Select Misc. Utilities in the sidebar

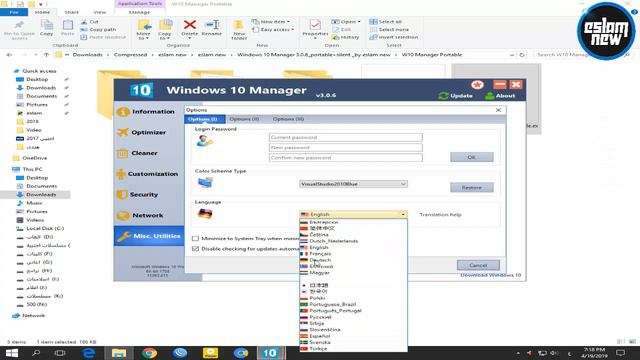point(149,236)
